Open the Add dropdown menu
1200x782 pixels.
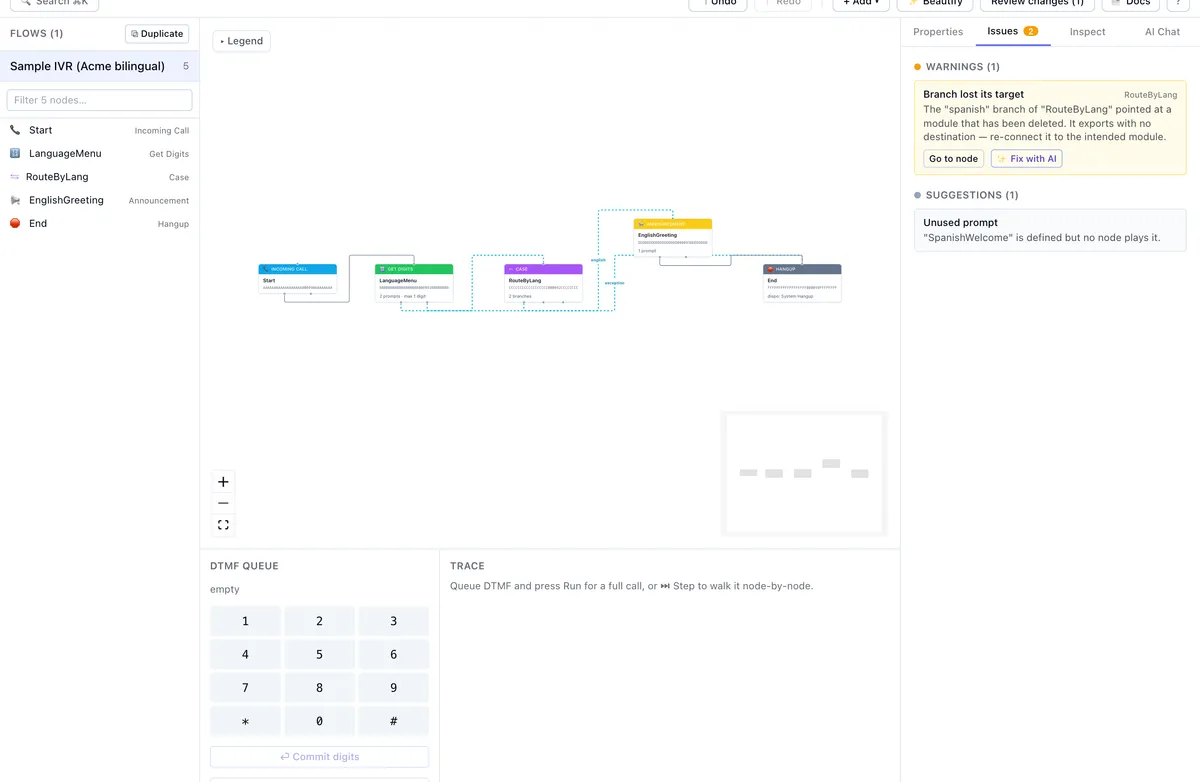tap(861, 3)
